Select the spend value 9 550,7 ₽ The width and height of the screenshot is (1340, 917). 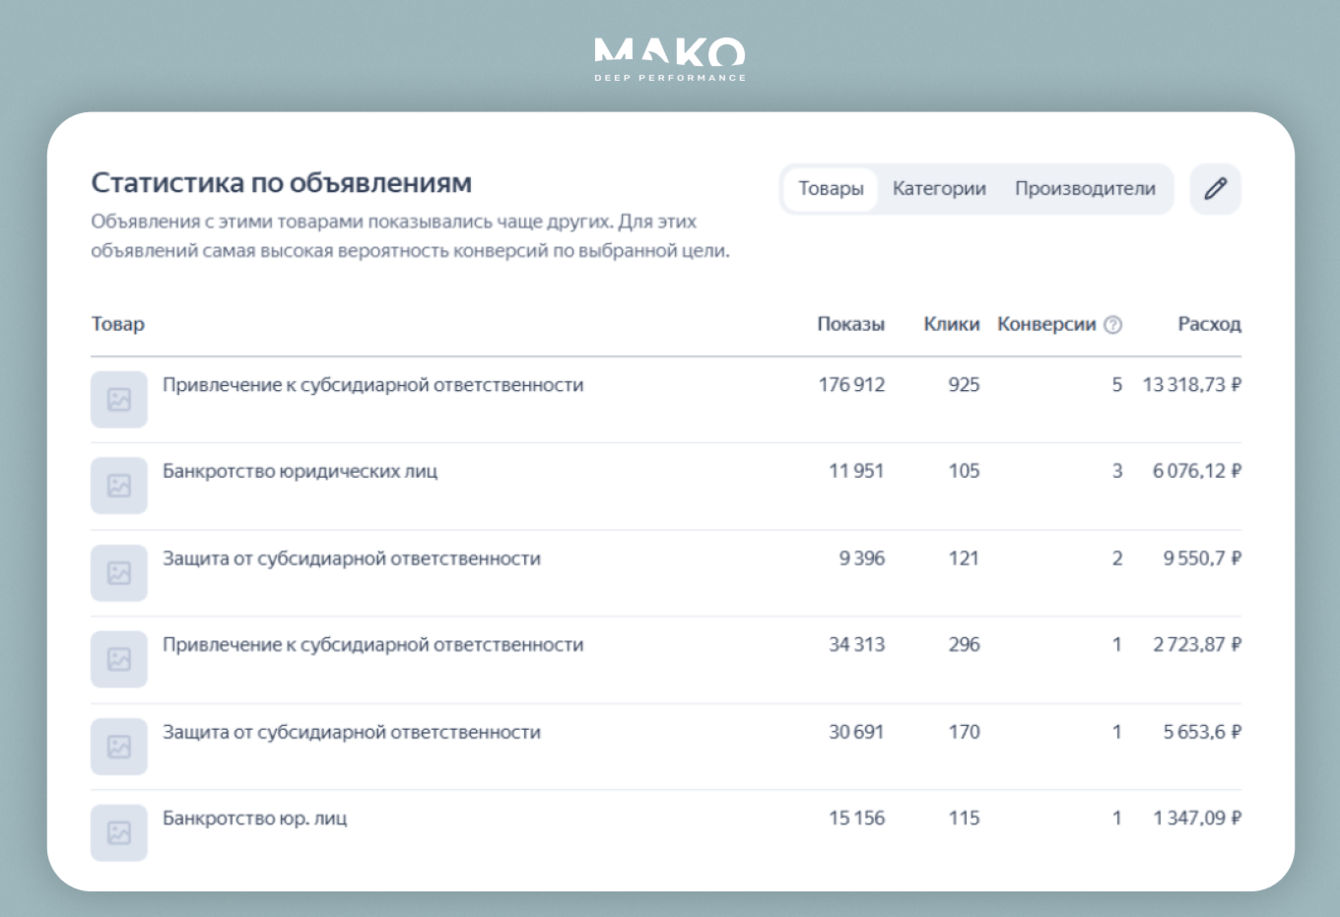click(1202, 558)
